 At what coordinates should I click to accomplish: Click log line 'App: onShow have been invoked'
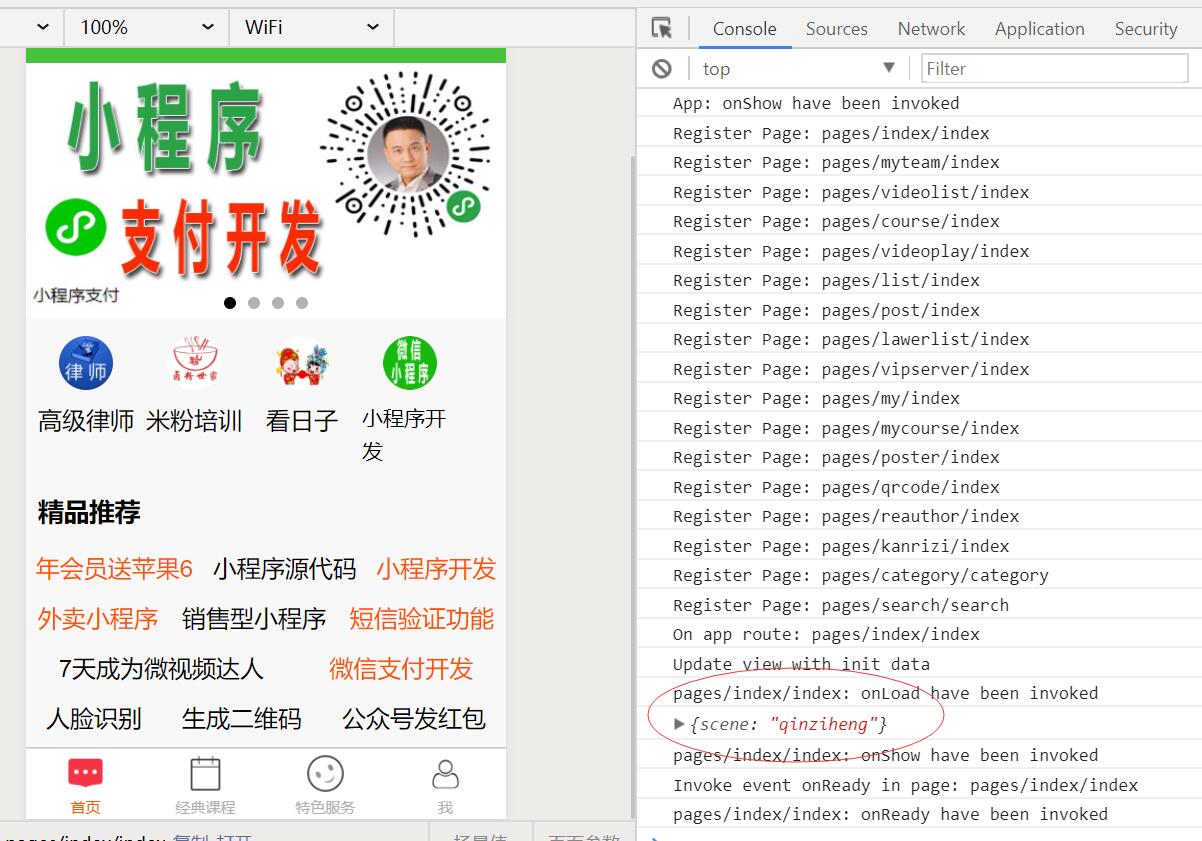[x=816, y=103]
